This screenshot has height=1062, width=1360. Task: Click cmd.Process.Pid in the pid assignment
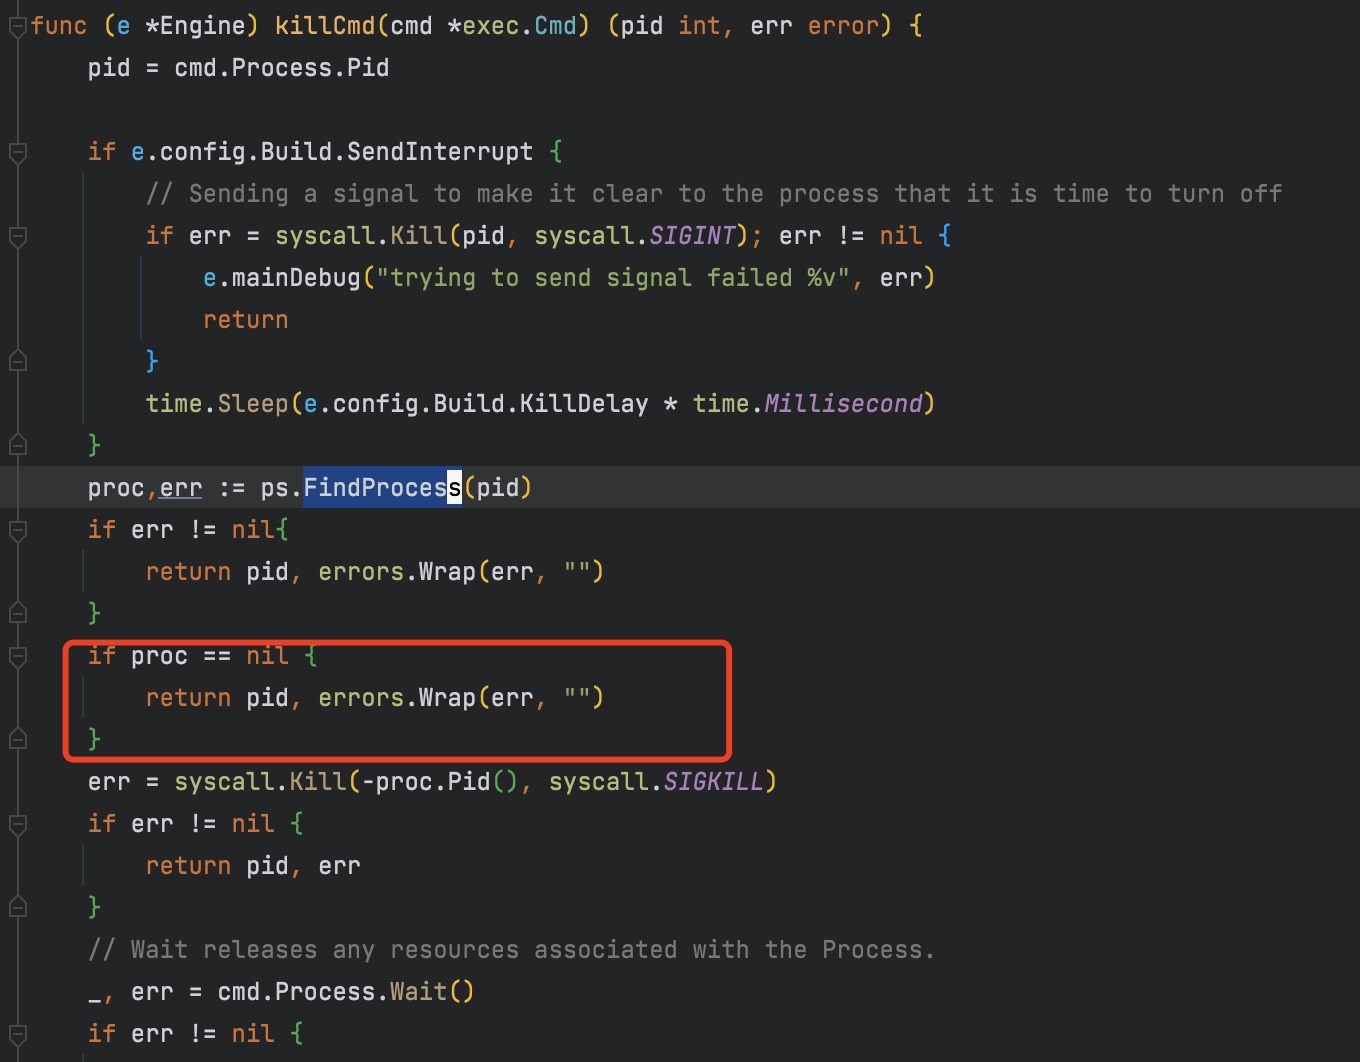(x=282, y=68)
